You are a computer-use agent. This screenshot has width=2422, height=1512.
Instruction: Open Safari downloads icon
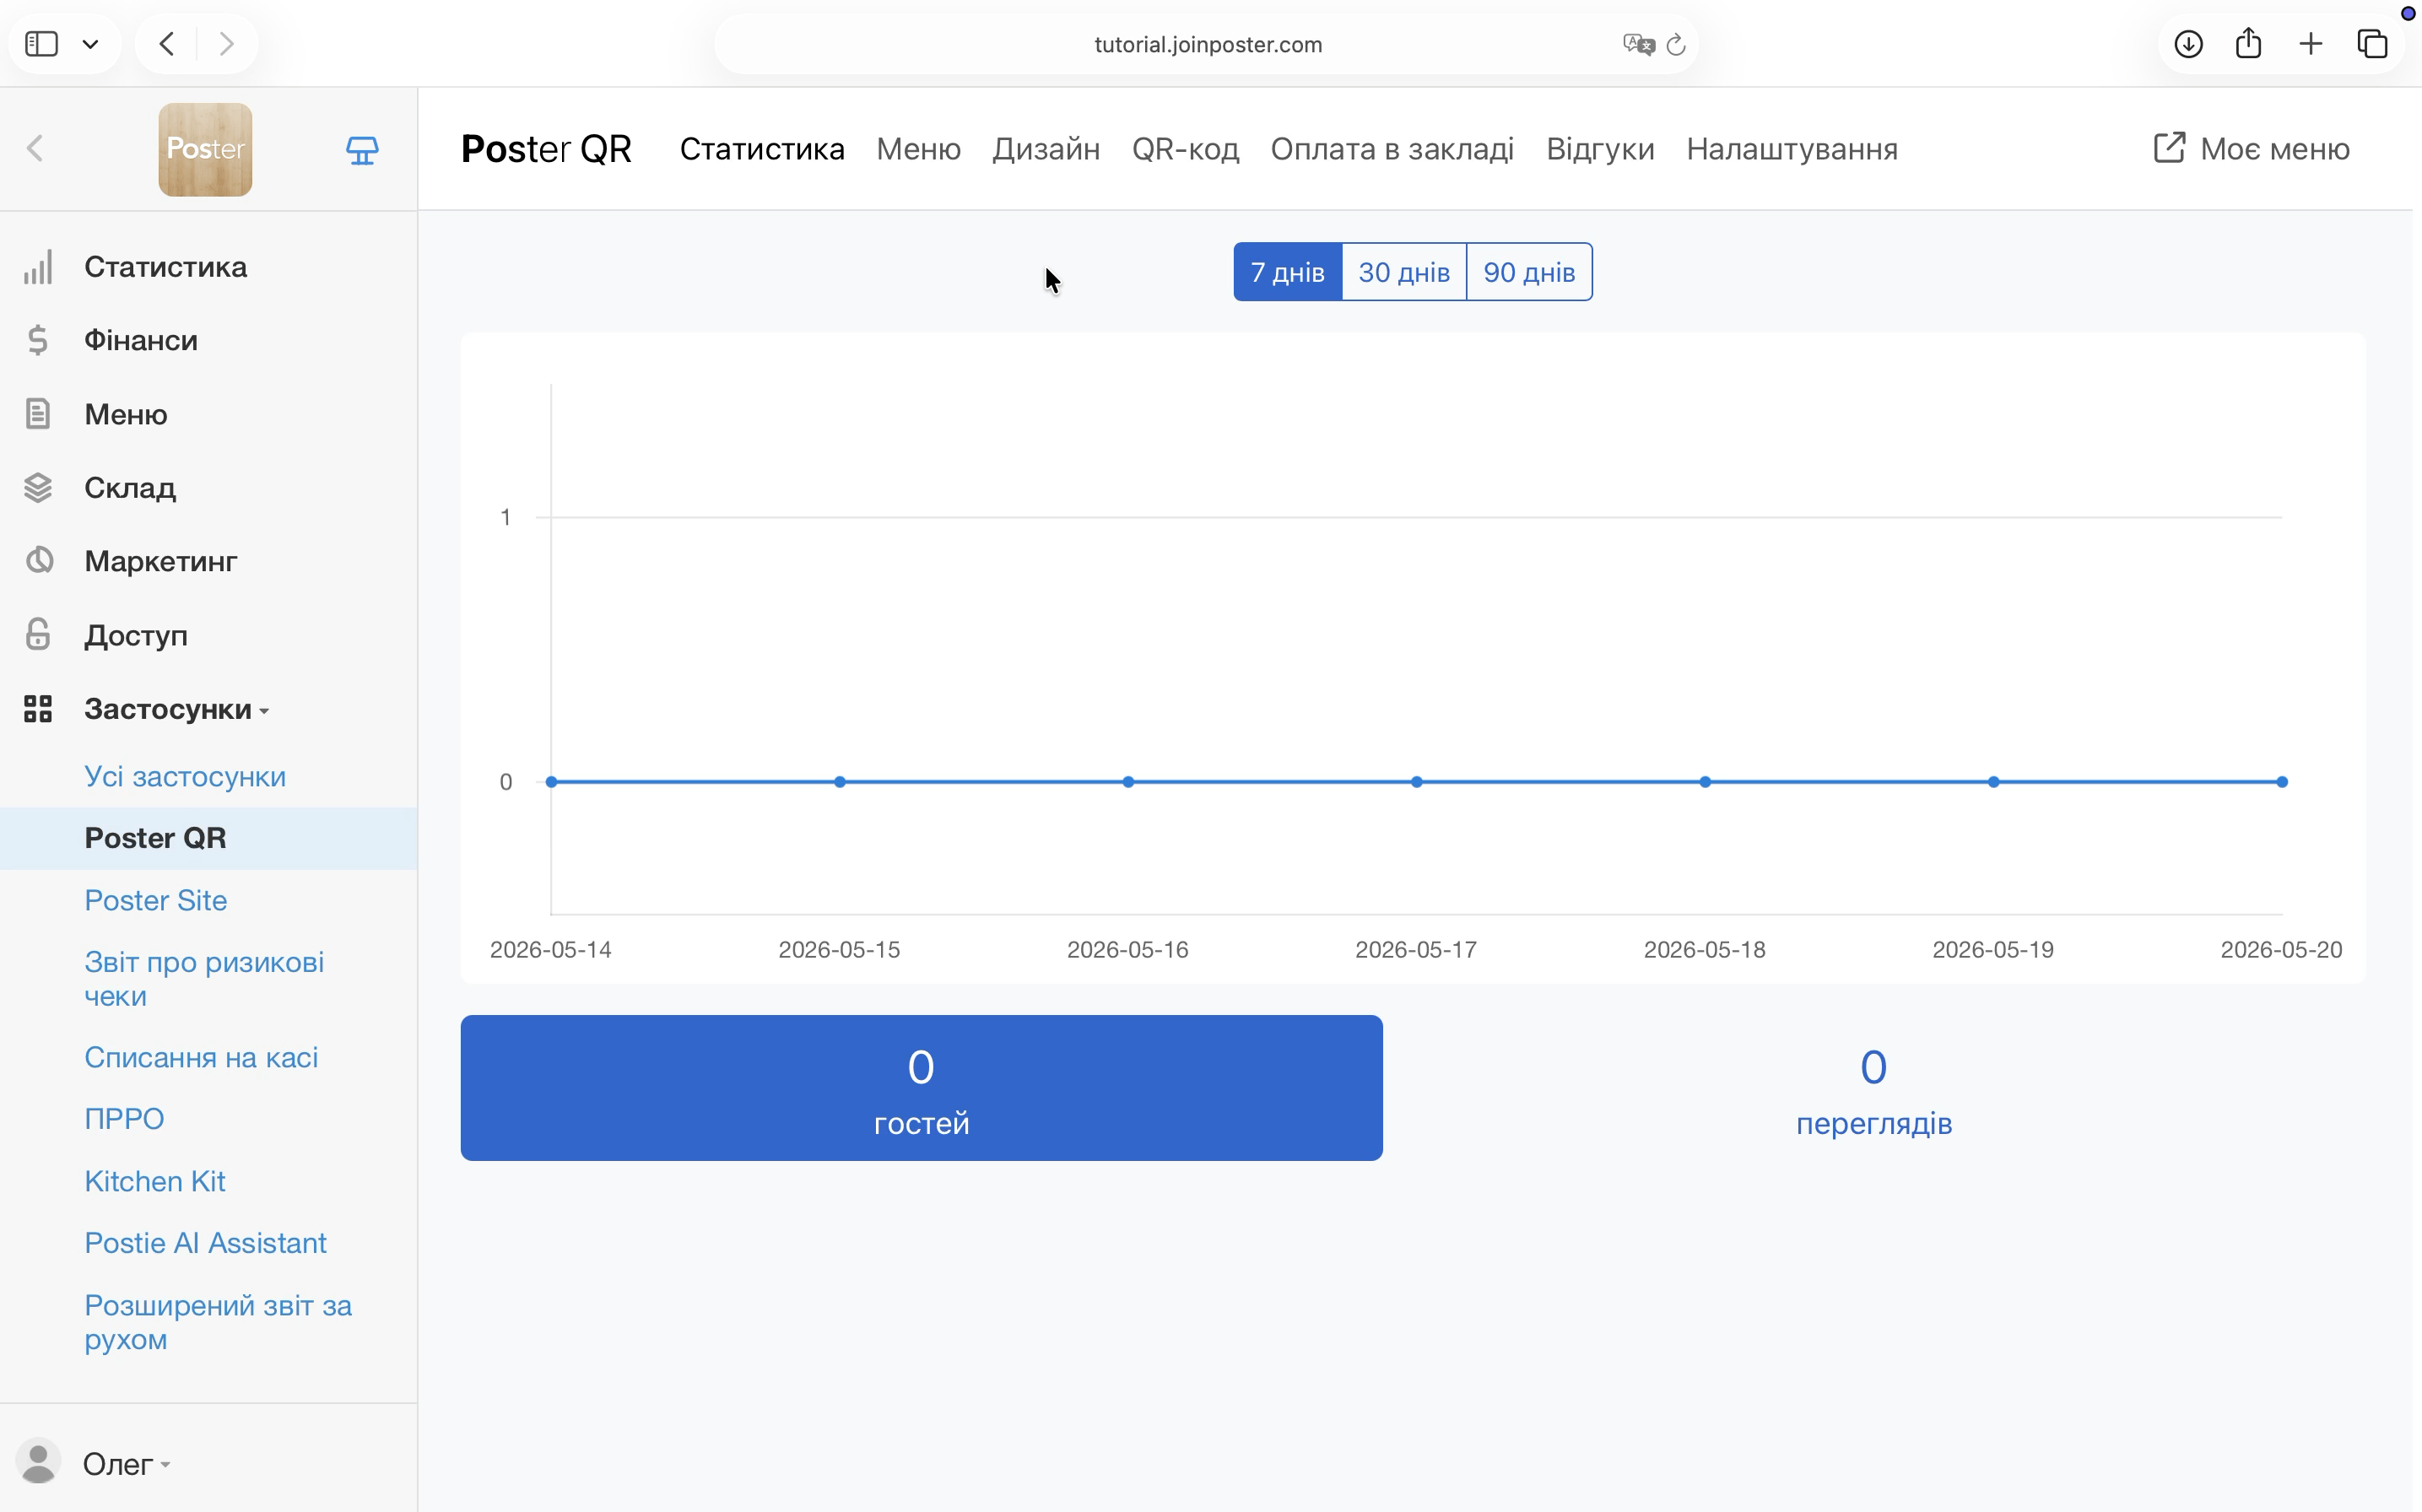click(x=2188, y=44)
